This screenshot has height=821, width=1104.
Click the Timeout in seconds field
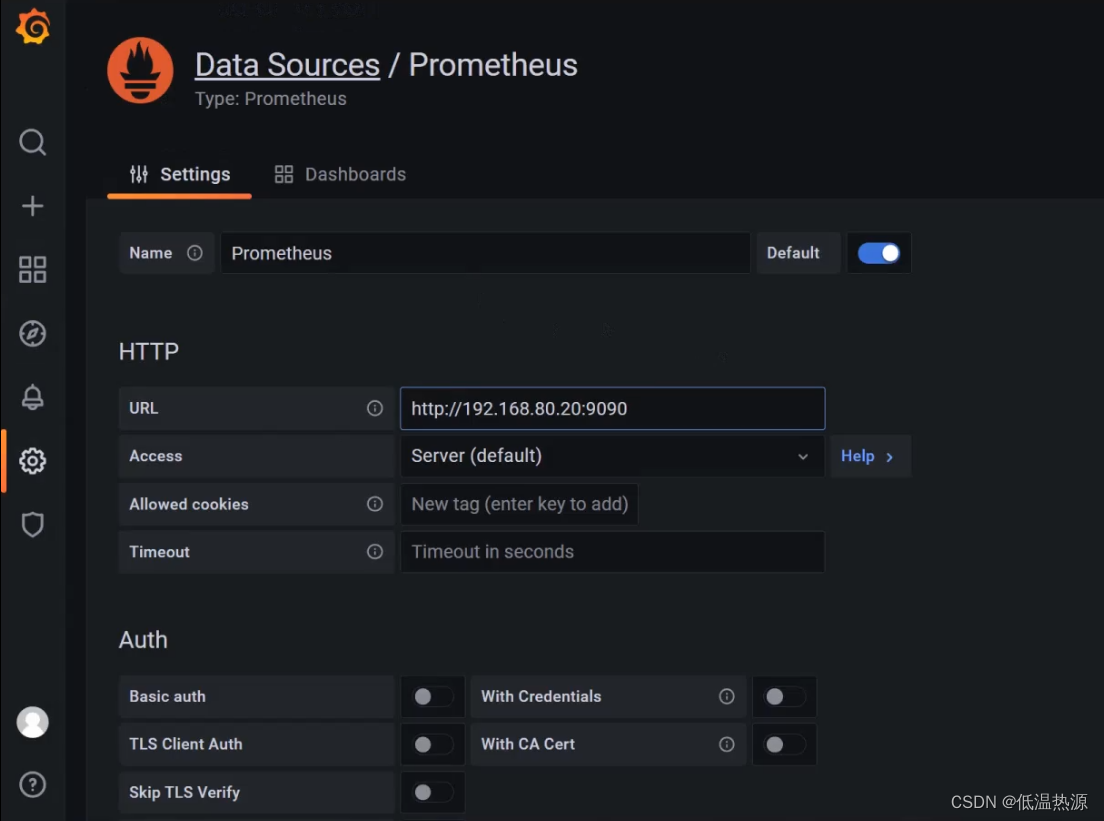(612, 552)
